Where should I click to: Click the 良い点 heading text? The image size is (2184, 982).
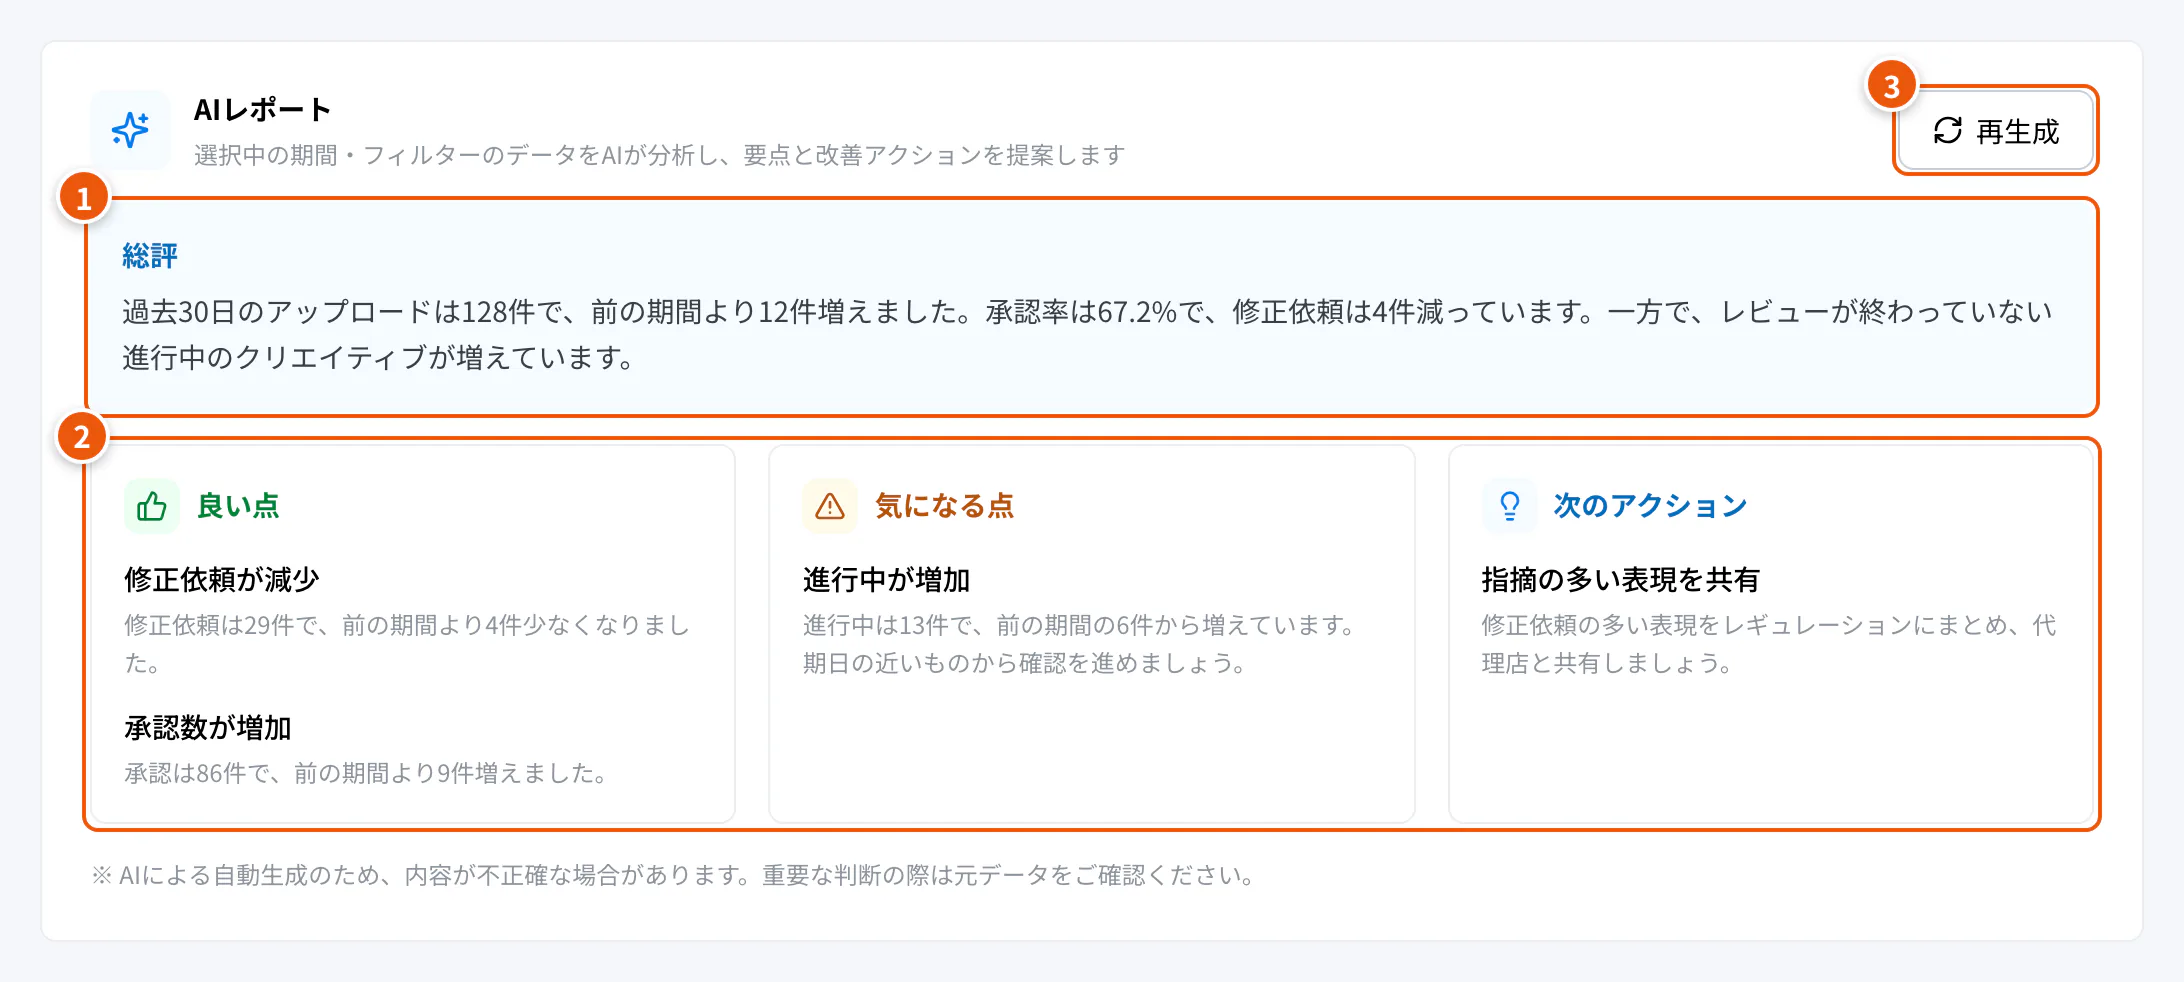pyautogui.click(x=238, y=506)
